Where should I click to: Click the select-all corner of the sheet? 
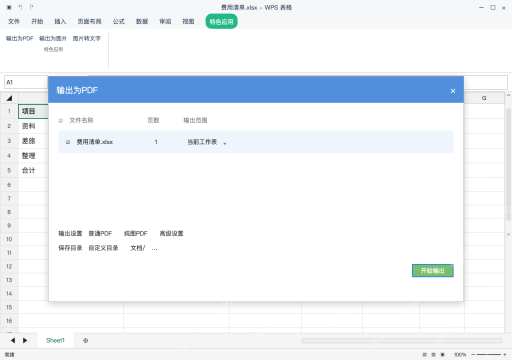coord(9,98)
